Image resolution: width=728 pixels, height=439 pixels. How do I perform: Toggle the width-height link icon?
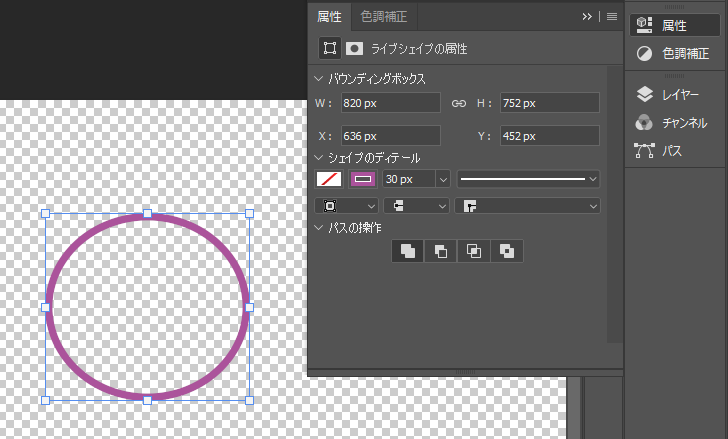tap(459, 103)
